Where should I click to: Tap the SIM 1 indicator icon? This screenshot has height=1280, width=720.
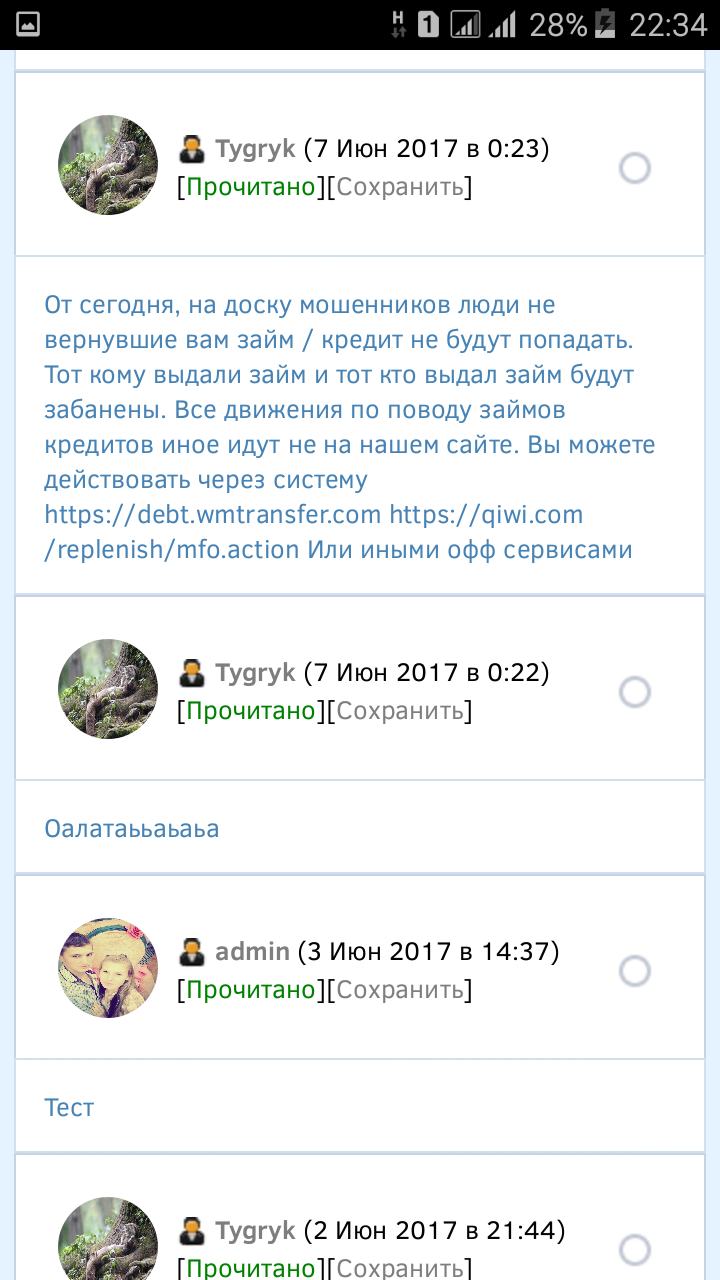pos(428,25)
